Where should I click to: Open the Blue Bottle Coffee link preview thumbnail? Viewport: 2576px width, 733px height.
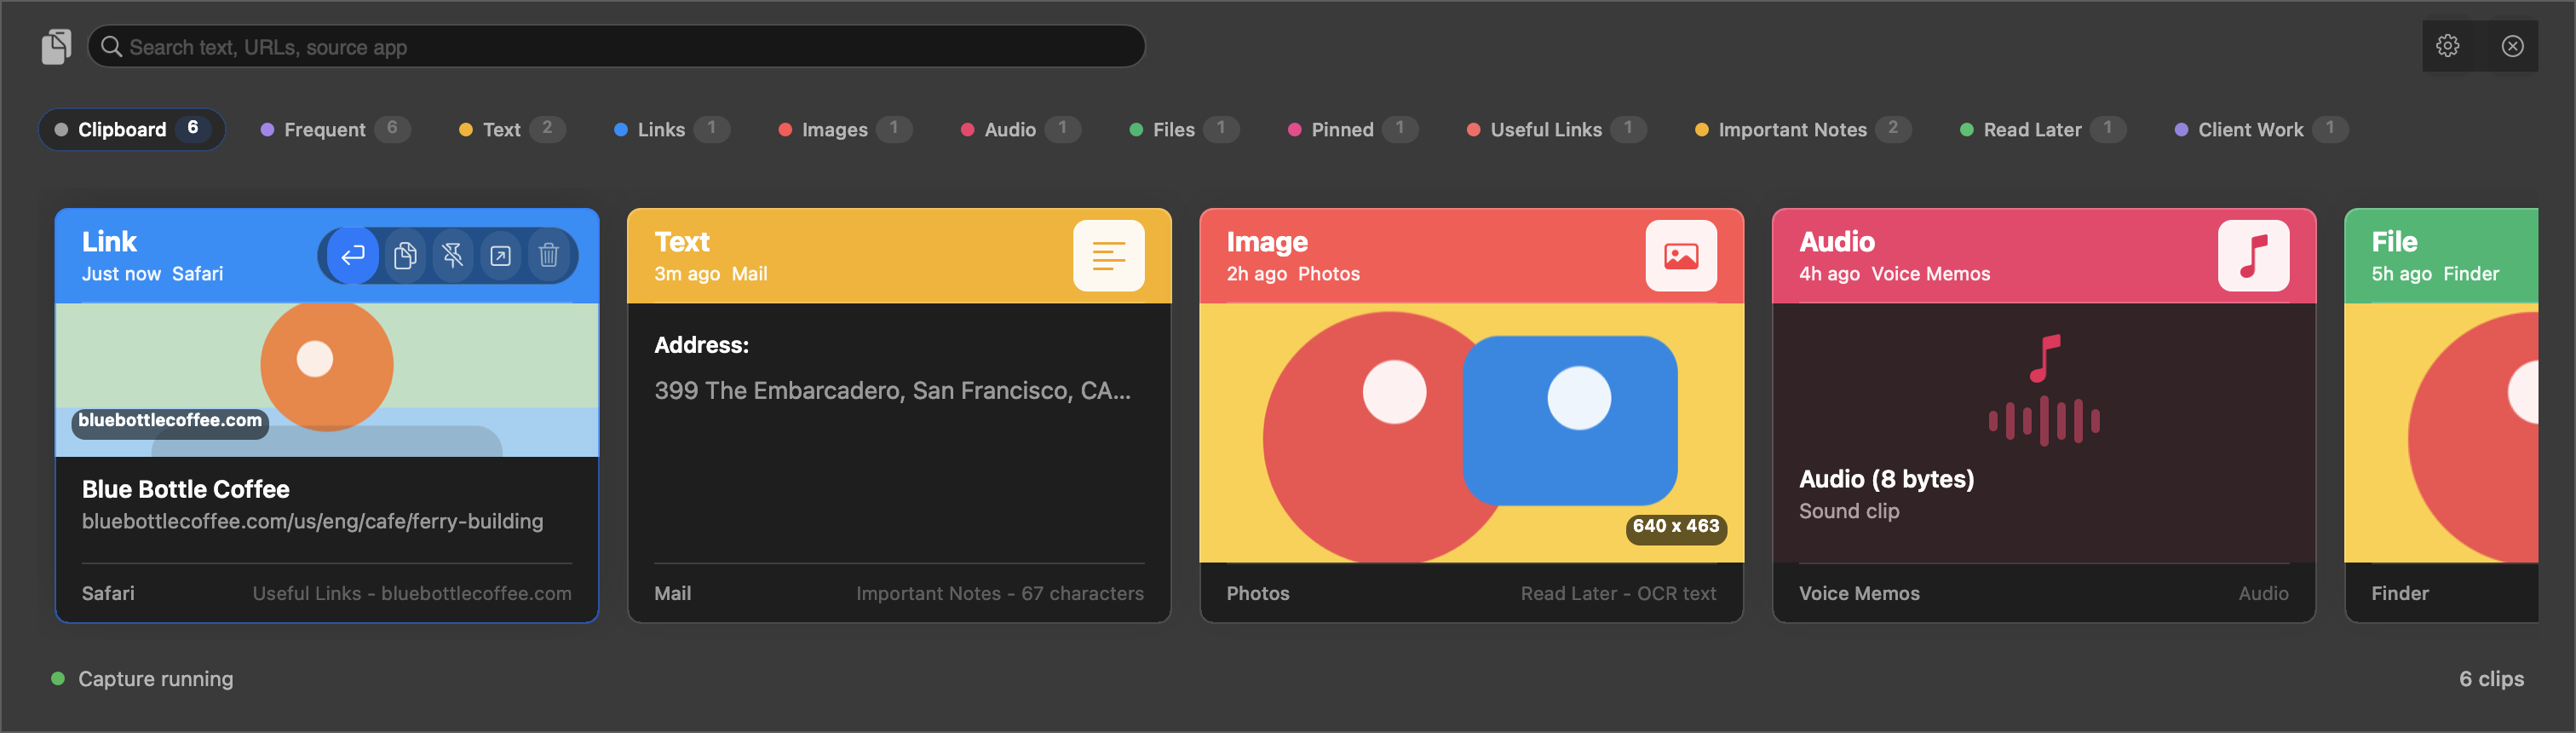(x=327, y=380)
